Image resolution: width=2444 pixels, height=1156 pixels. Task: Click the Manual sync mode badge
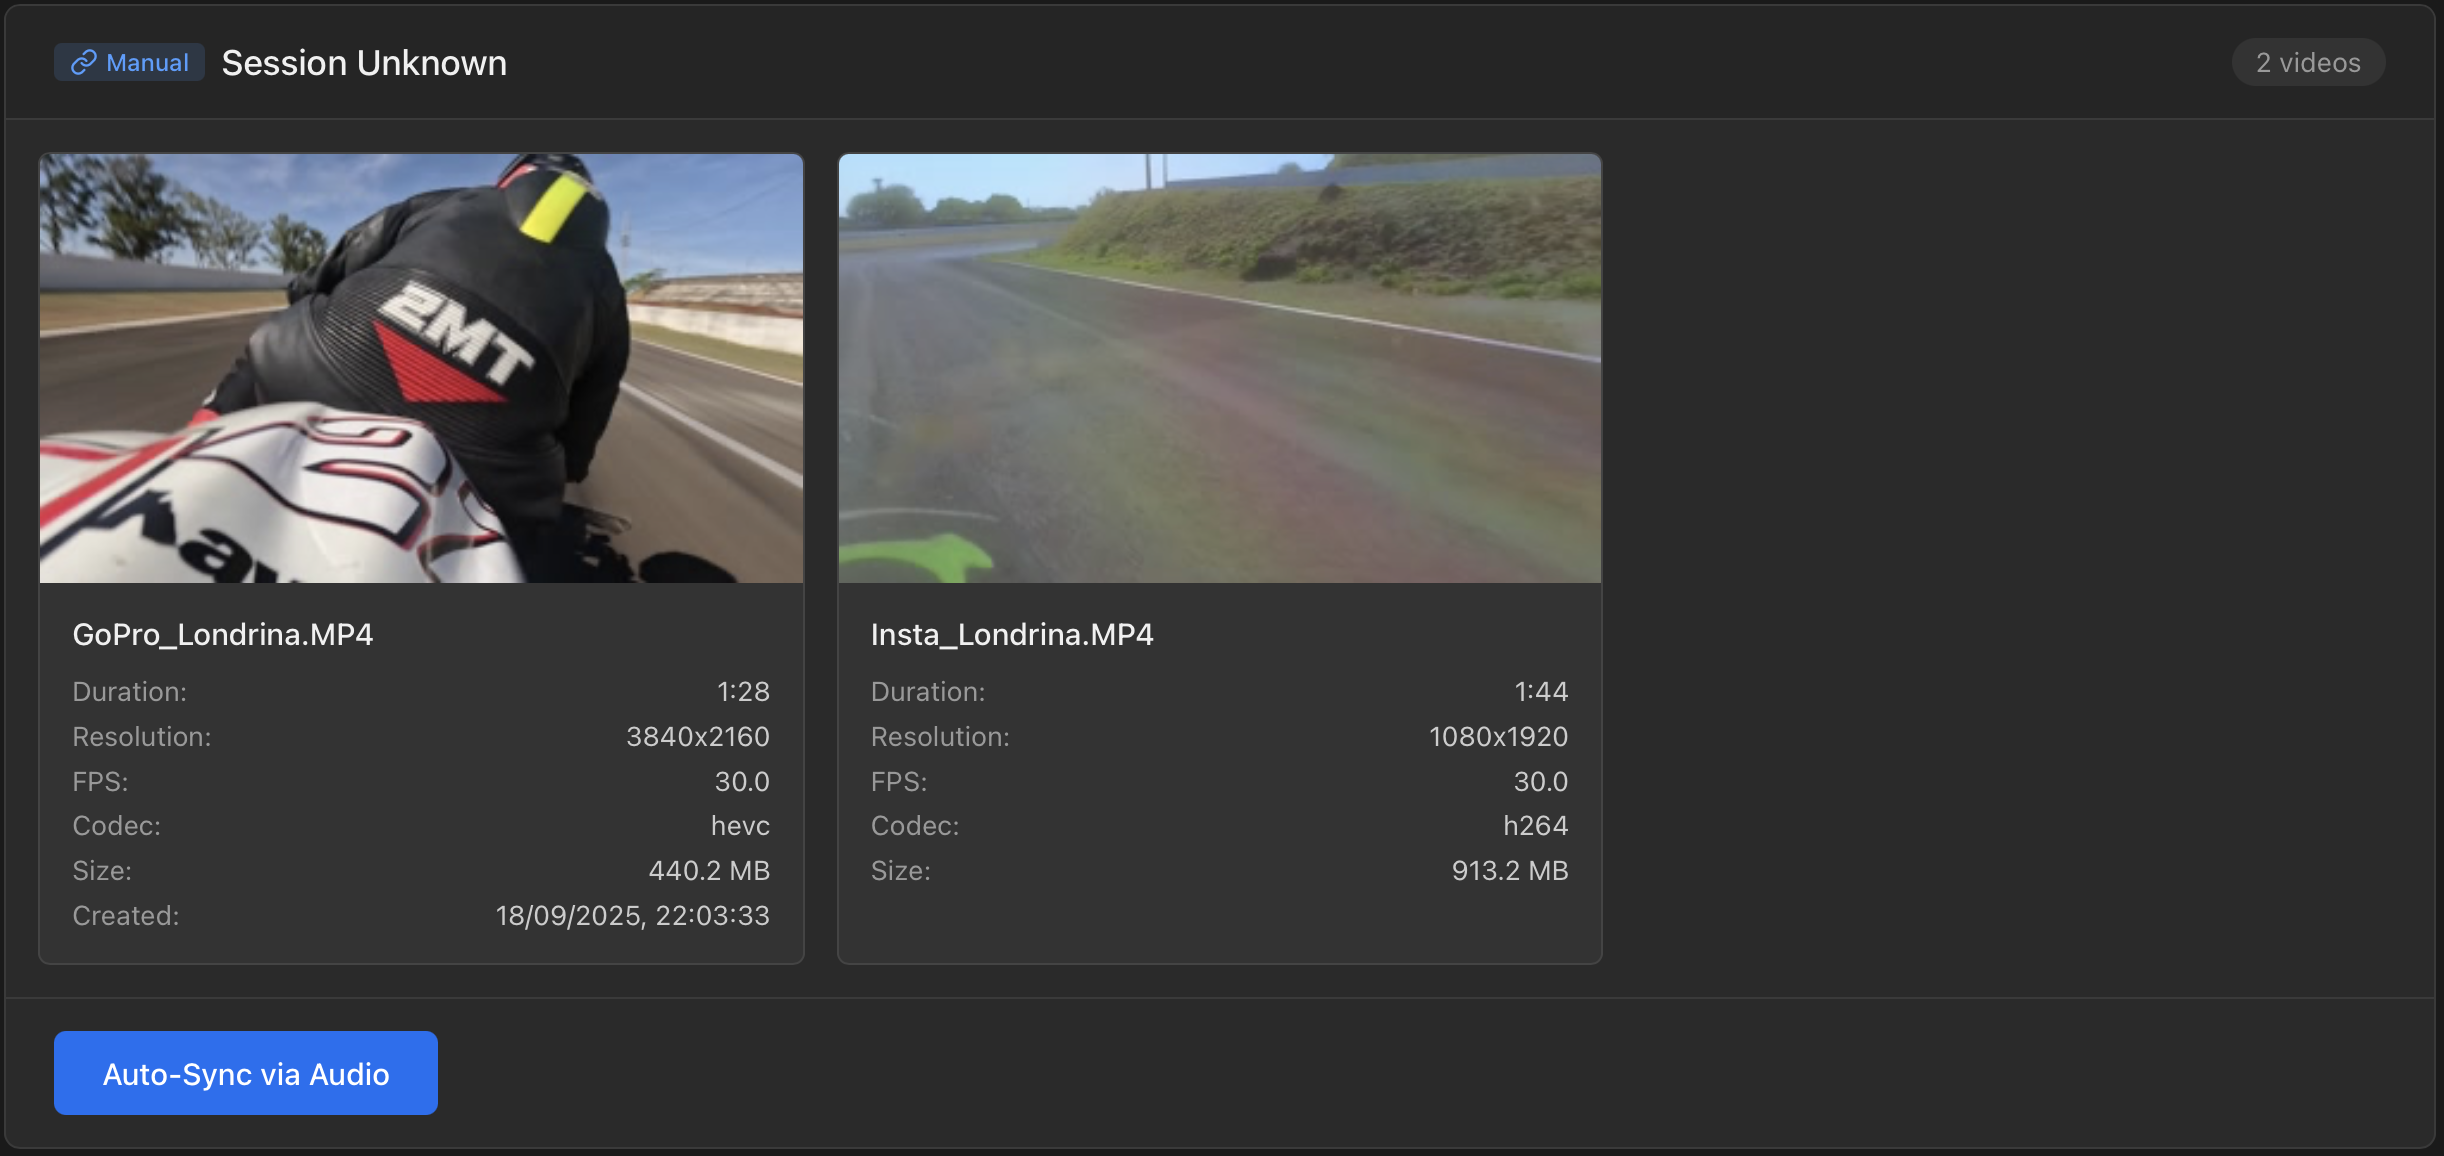[x=129, y=62]
